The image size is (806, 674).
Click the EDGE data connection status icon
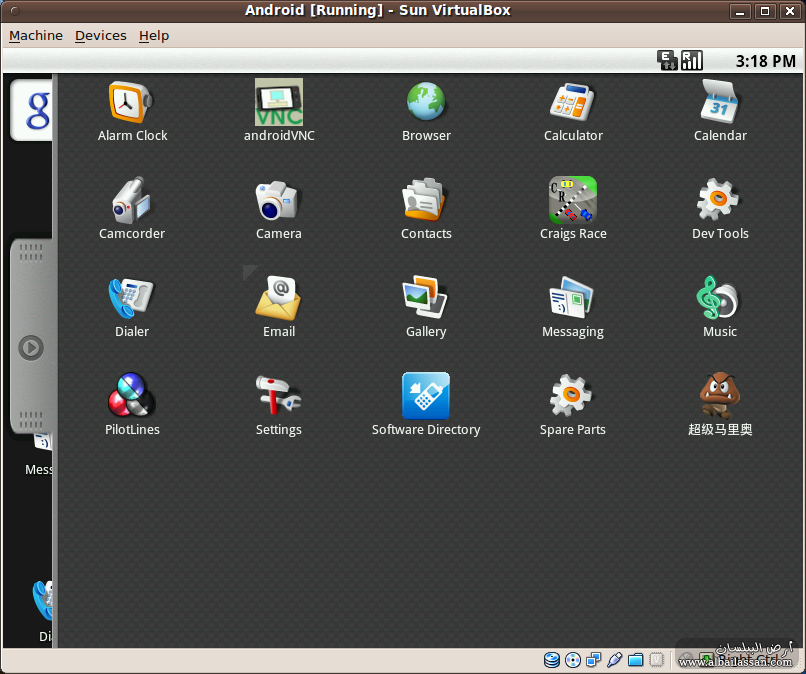point(667,60)
